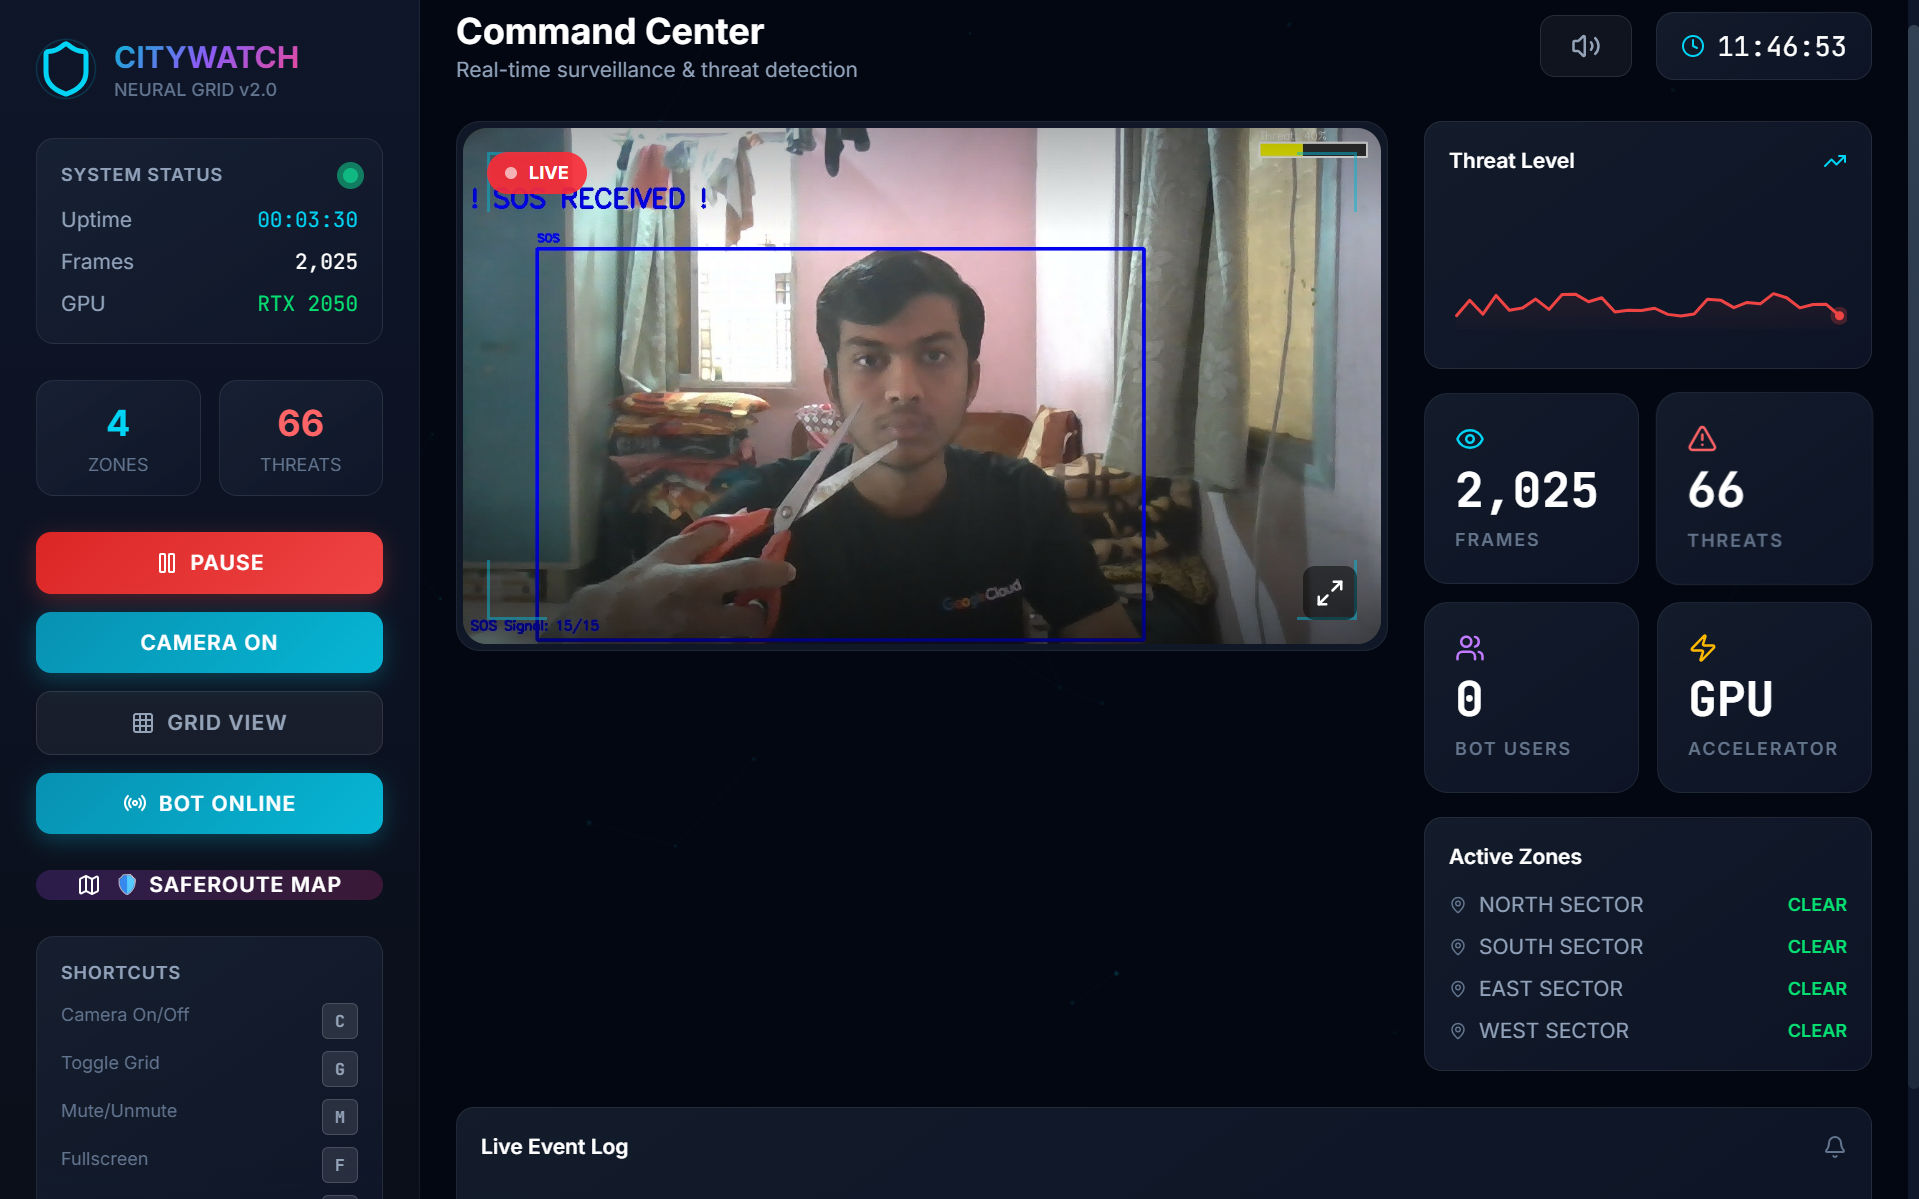This screenshot has height=1199, width=1919.
Task: Click the warning triangle on Threats card
Action: 1702,439
